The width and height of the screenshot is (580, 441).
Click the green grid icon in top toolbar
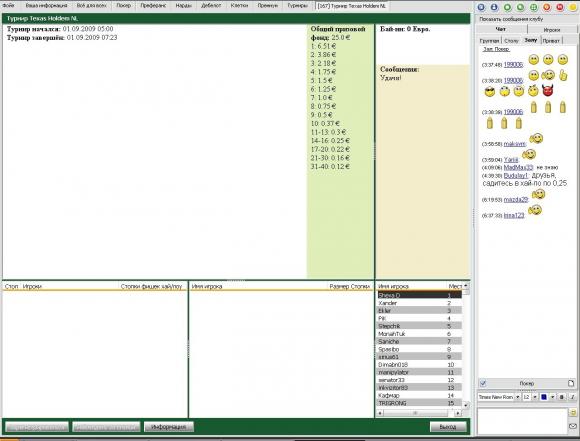pyautogui.click(x=534, y=7)
